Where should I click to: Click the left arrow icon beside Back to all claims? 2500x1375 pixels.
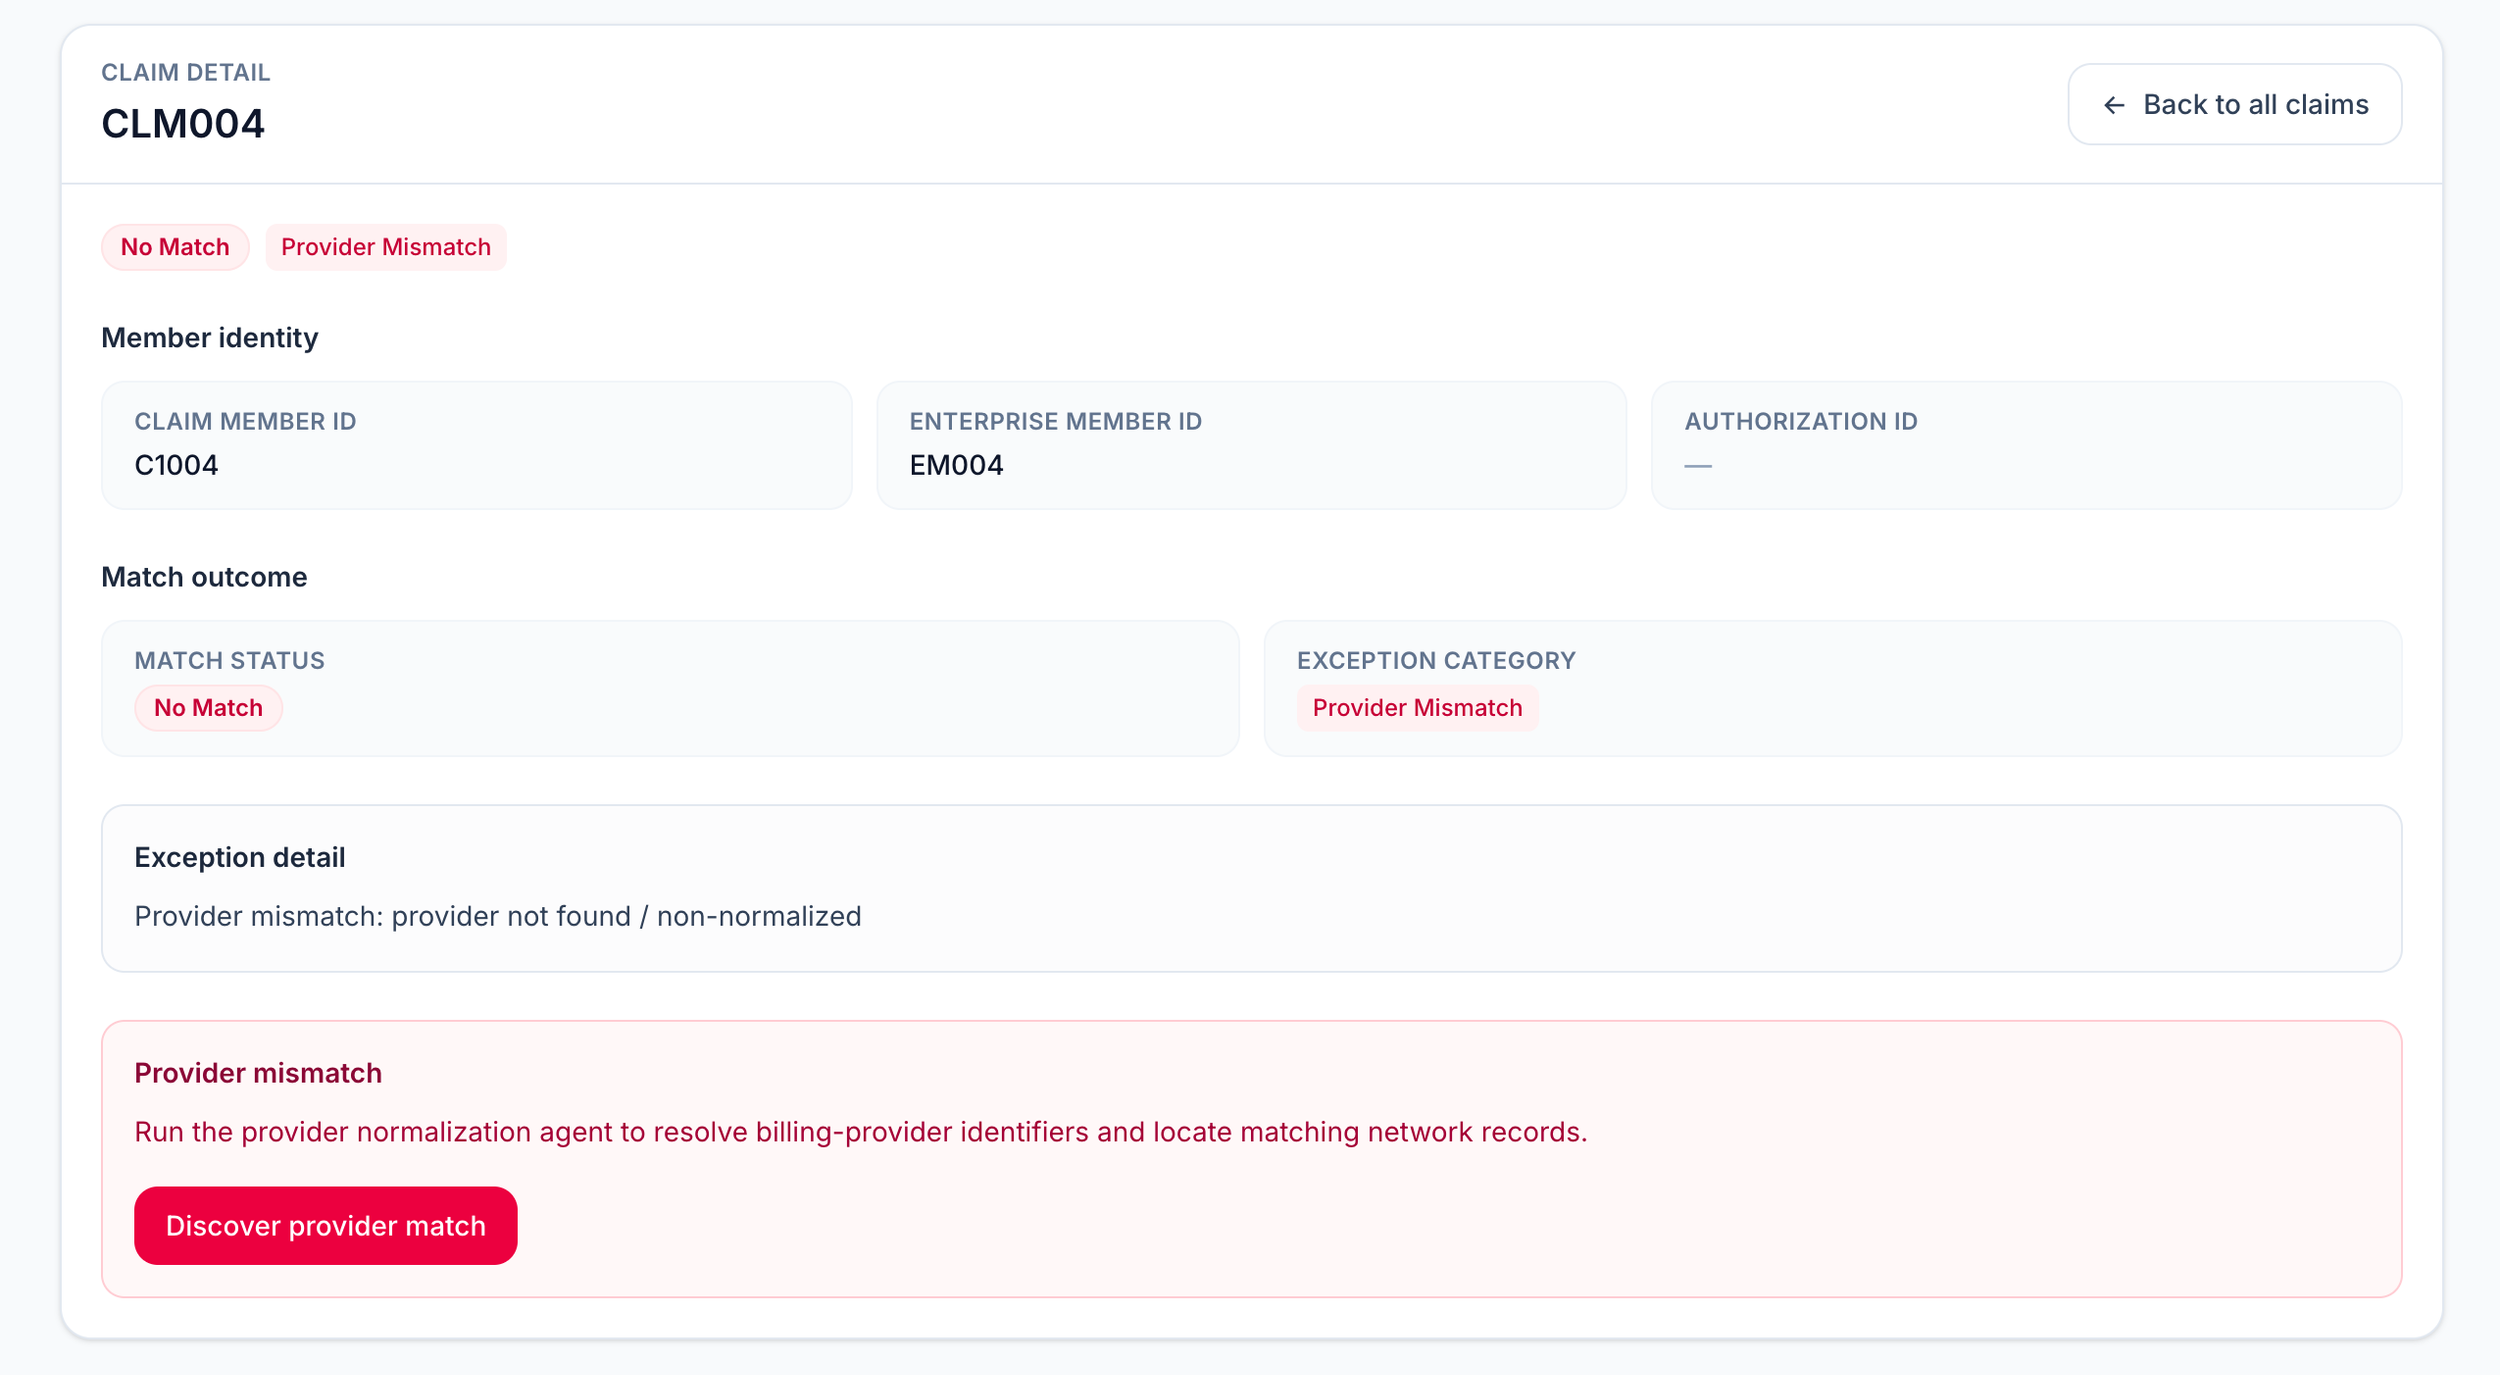tap(2113, 105)
